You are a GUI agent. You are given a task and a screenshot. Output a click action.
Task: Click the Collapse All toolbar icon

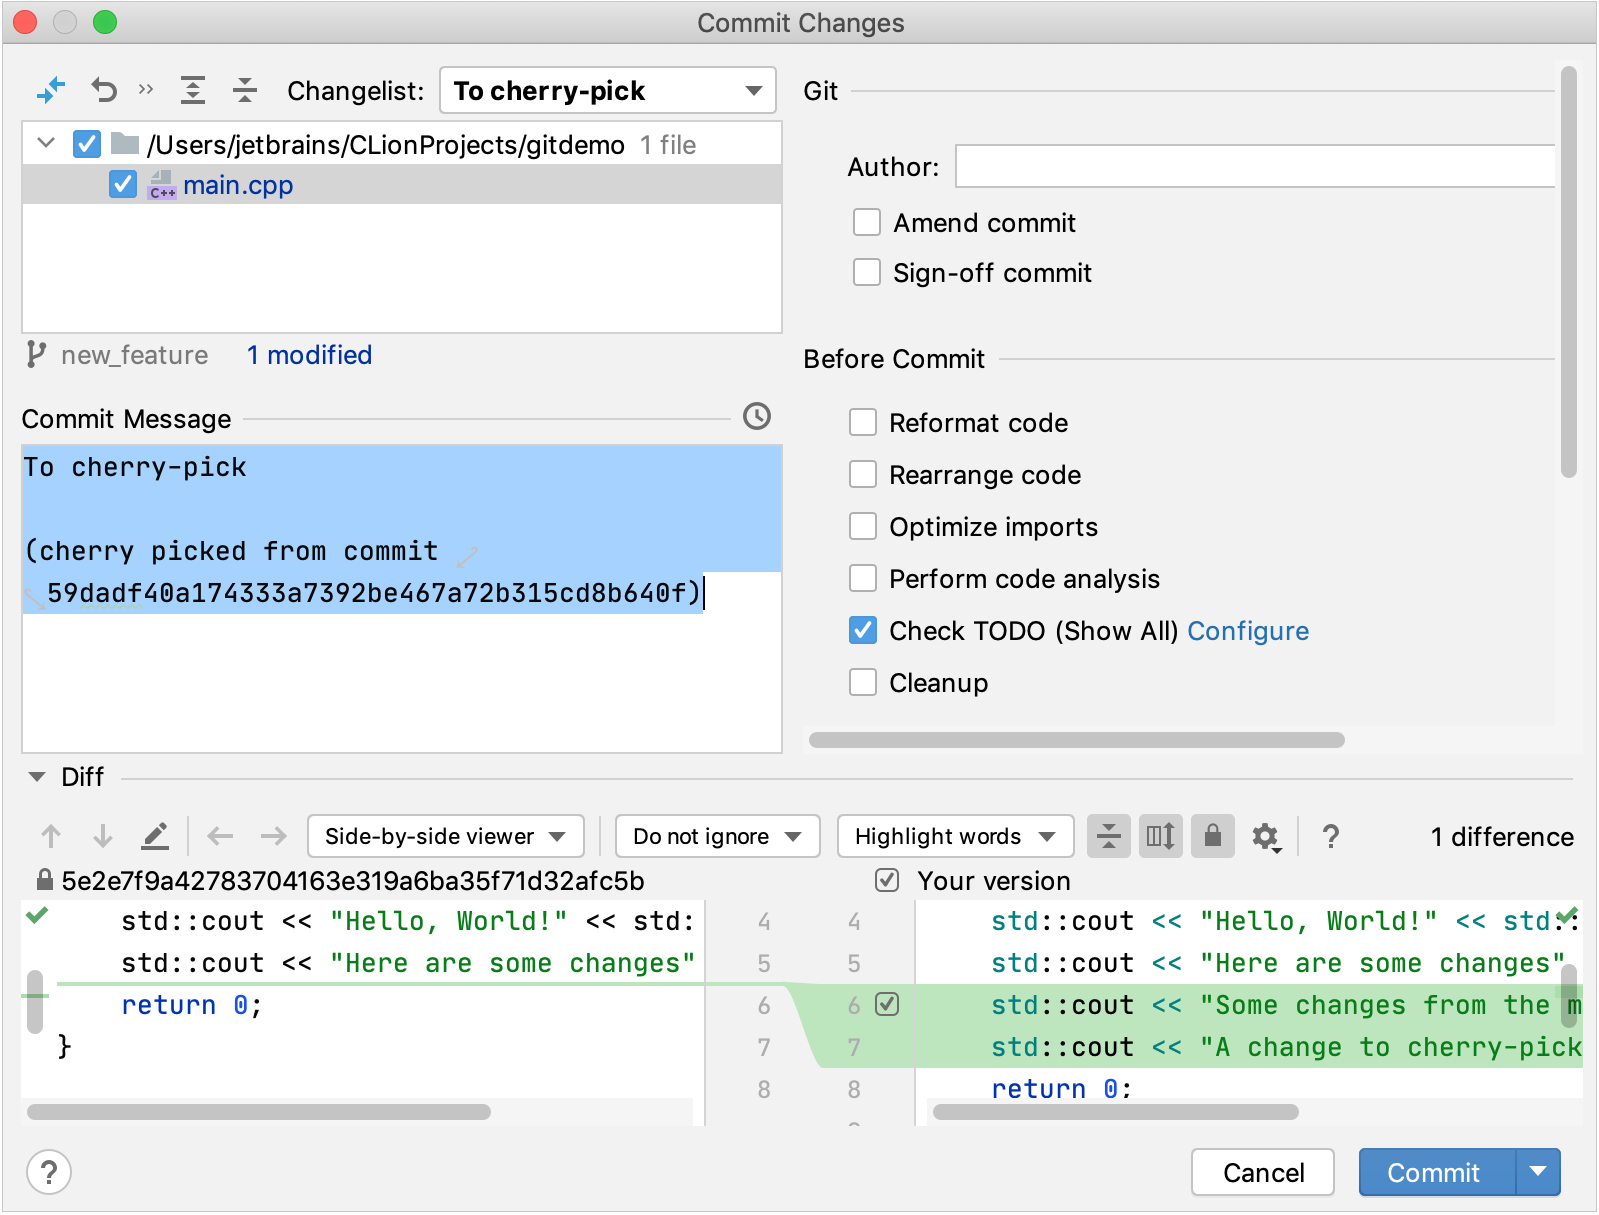(245, 91)
